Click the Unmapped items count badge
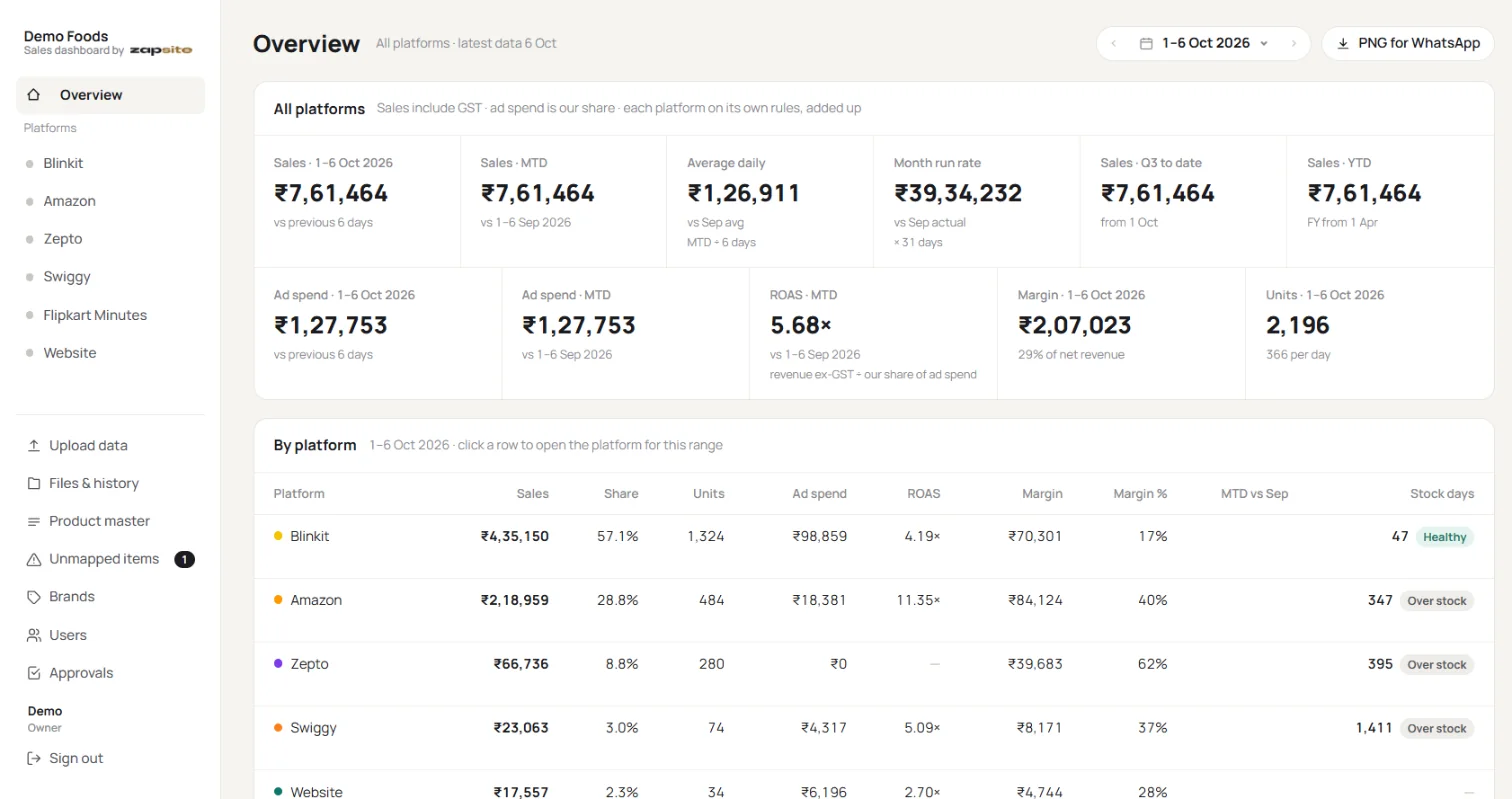Screen dimensions: 1512x799 [184, 560]
